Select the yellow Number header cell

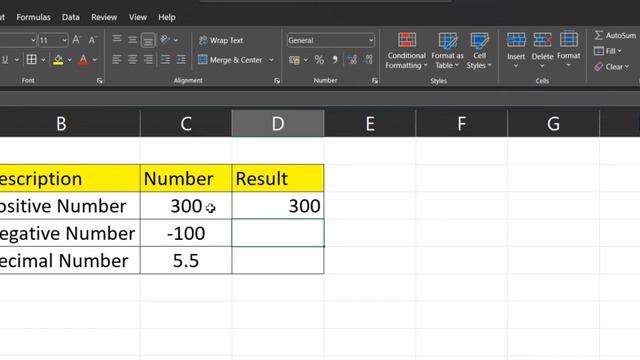tap(186, 178)
